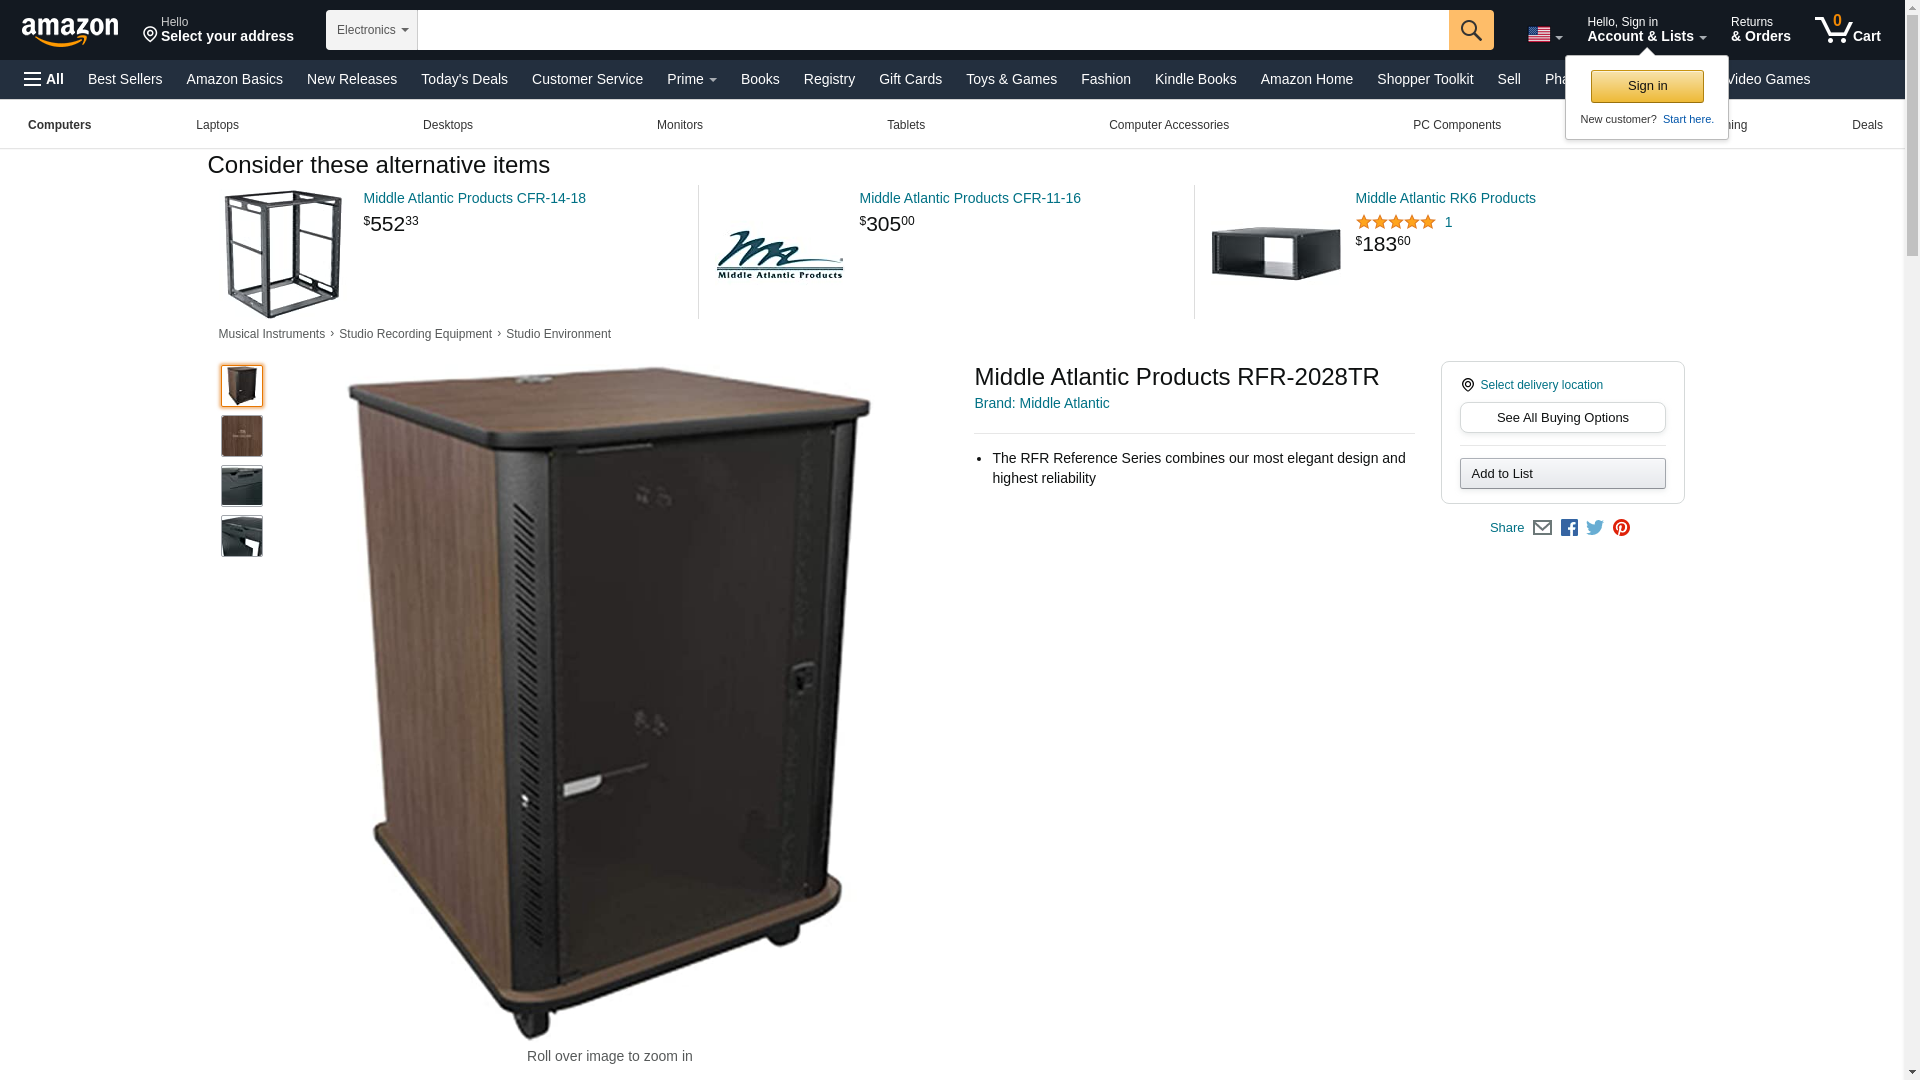Viewport: 1920px width, 1080px height.
Task: Select the second product thumbnail image
Action: coord(242,436)
